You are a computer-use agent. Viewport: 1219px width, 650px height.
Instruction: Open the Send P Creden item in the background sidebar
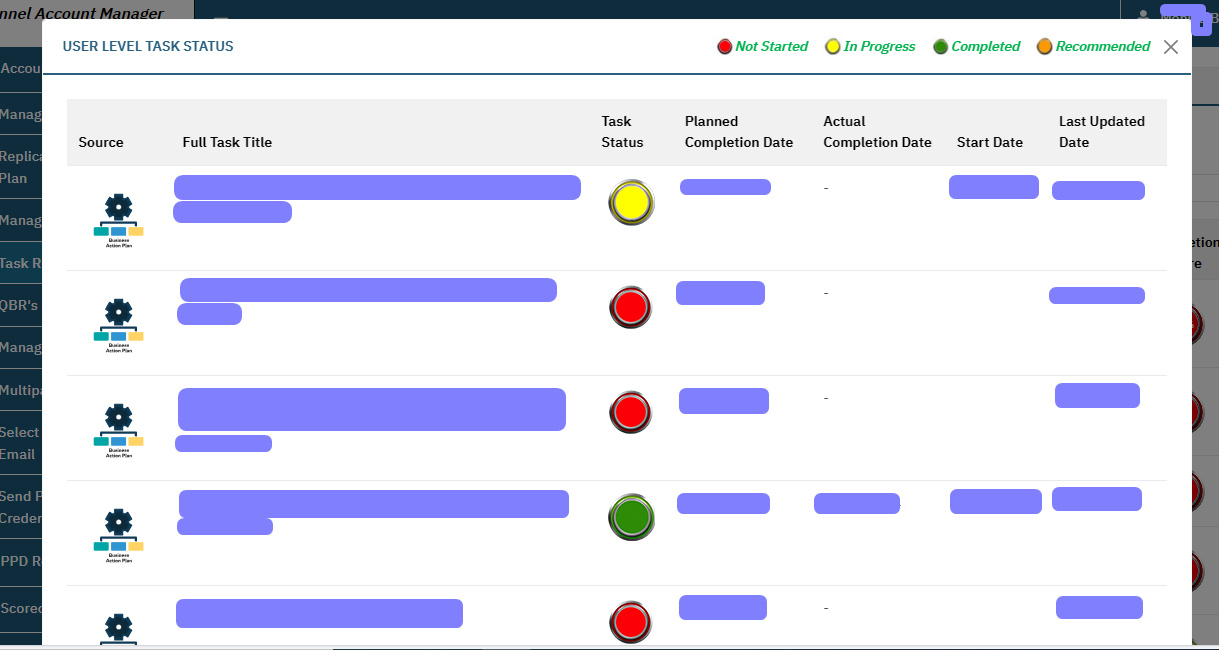coord(21,507)
